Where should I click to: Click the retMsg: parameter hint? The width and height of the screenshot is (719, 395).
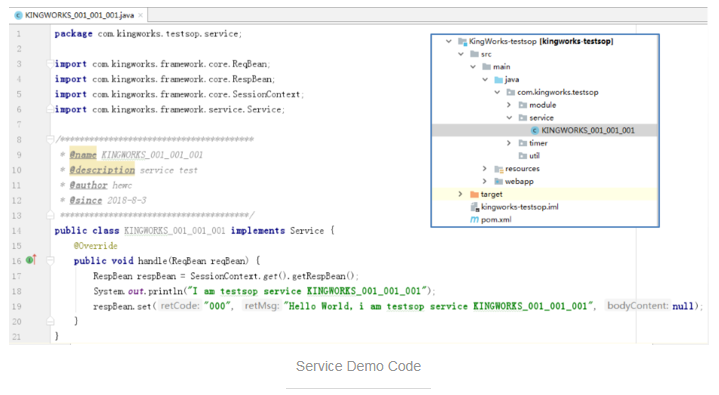262,306
